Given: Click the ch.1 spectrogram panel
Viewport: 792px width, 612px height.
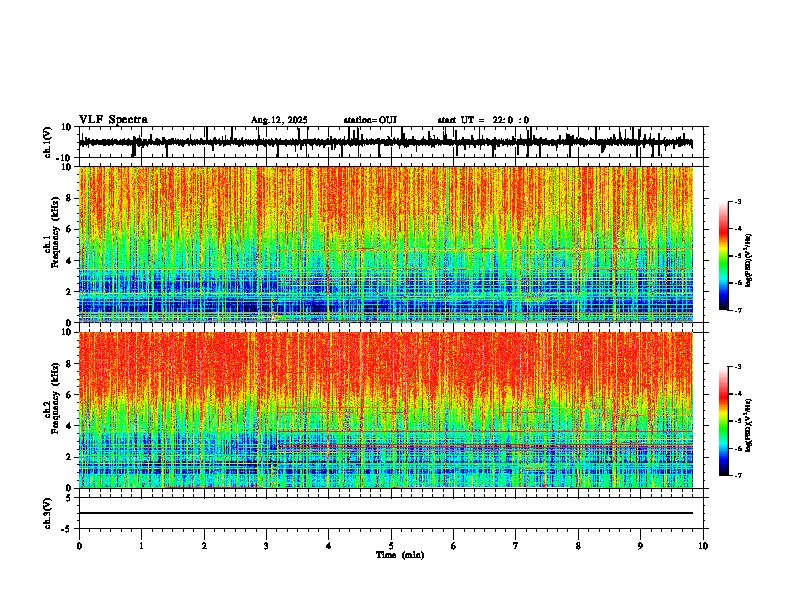Looking at the screenshot, I should click(x=386, y=244).
